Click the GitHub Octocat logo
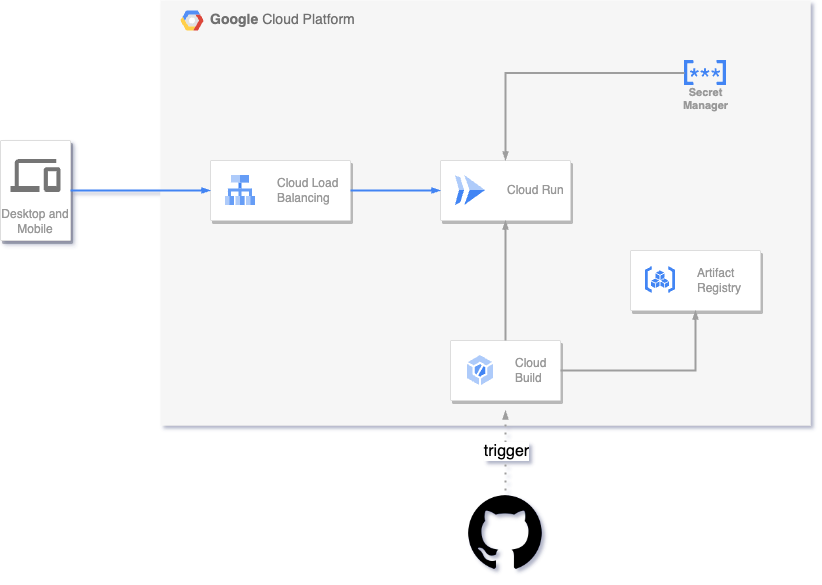Image resolution: width=822 pixels, height=585 pixels. coord(505,533)
